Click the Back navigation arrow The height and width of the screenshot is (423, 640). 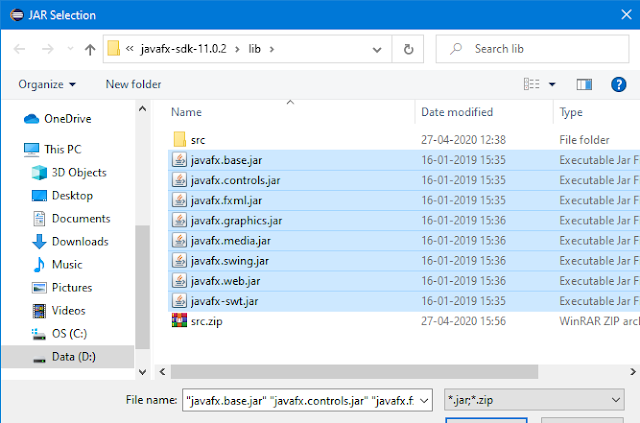click(19, 49)
